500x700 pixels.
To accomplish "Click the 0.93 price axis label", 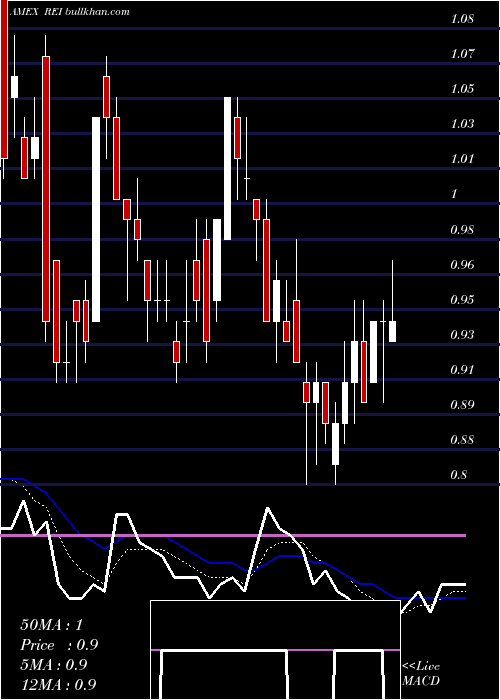I will [462, 335].
